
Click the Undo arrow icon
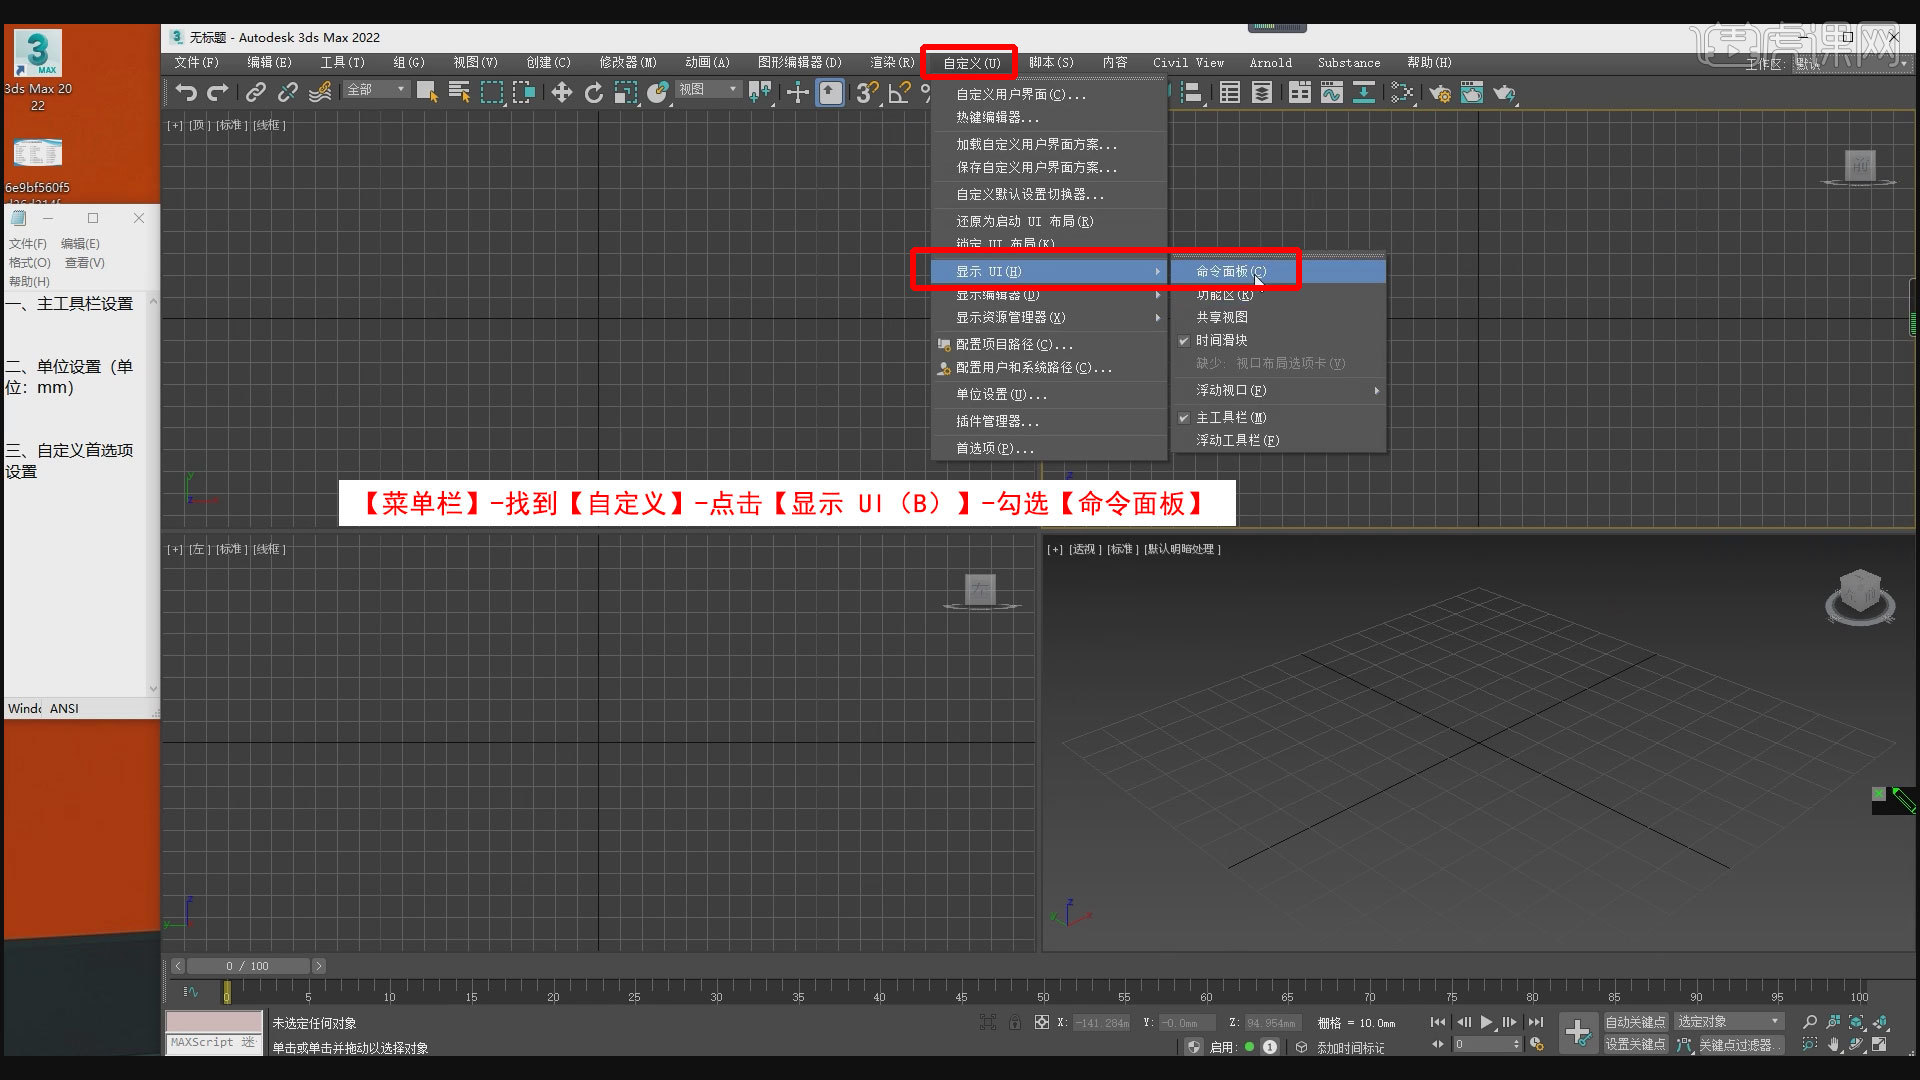pos(185,92)
